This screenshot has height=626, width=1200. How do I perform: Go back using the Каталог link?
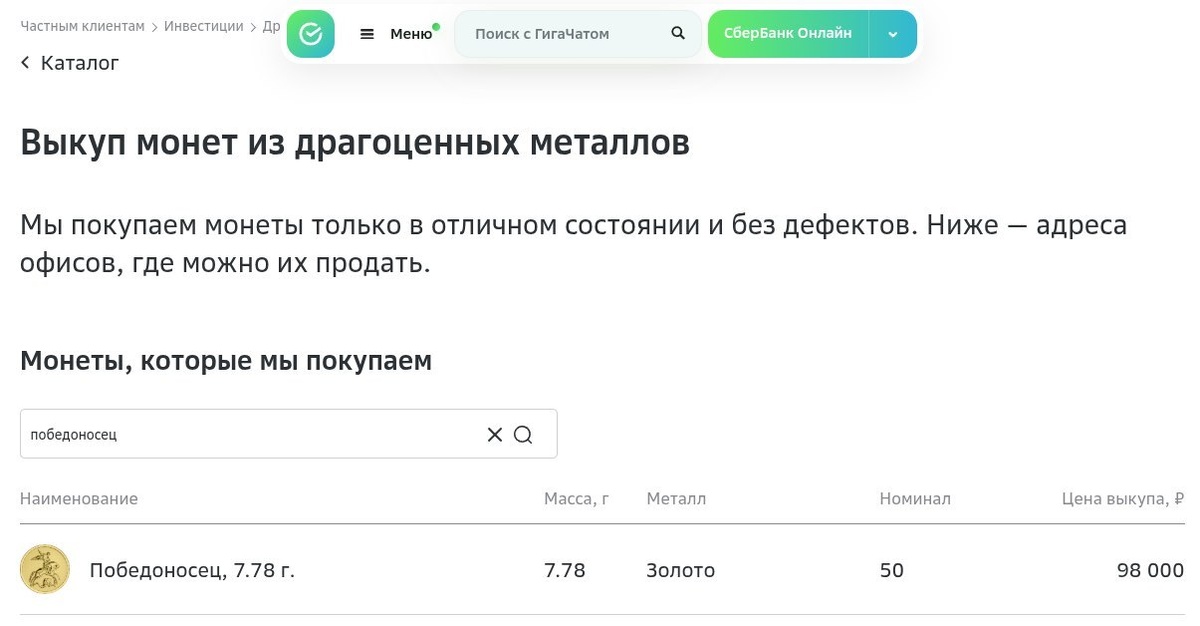point(79,62)
